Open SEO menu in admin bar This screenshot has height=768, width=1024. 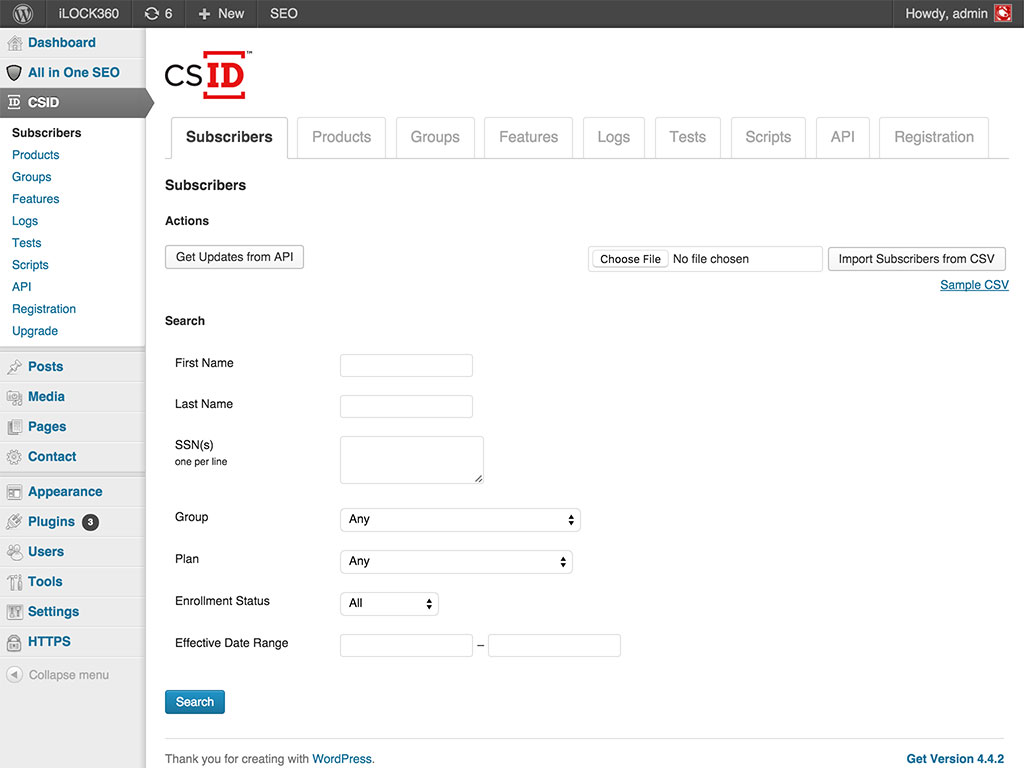[x=283, y=14]
